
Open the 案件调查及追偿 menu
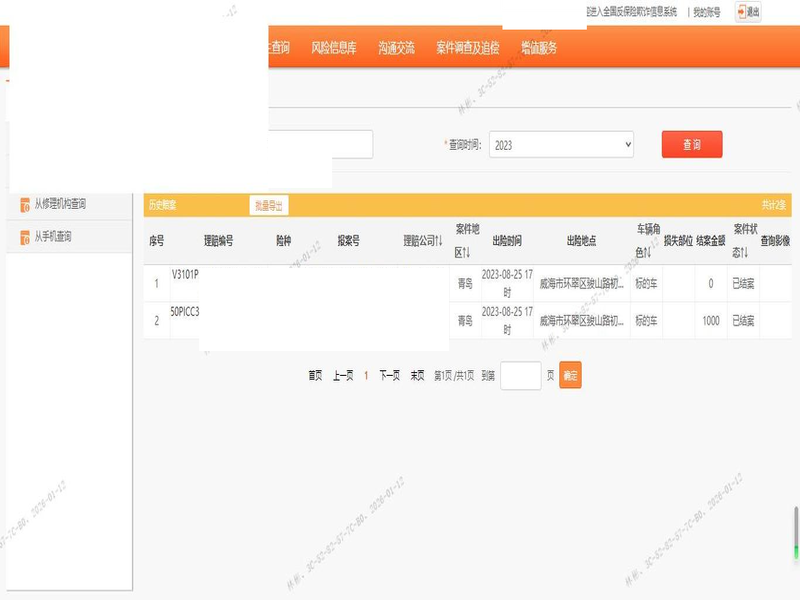click(467, 48)
